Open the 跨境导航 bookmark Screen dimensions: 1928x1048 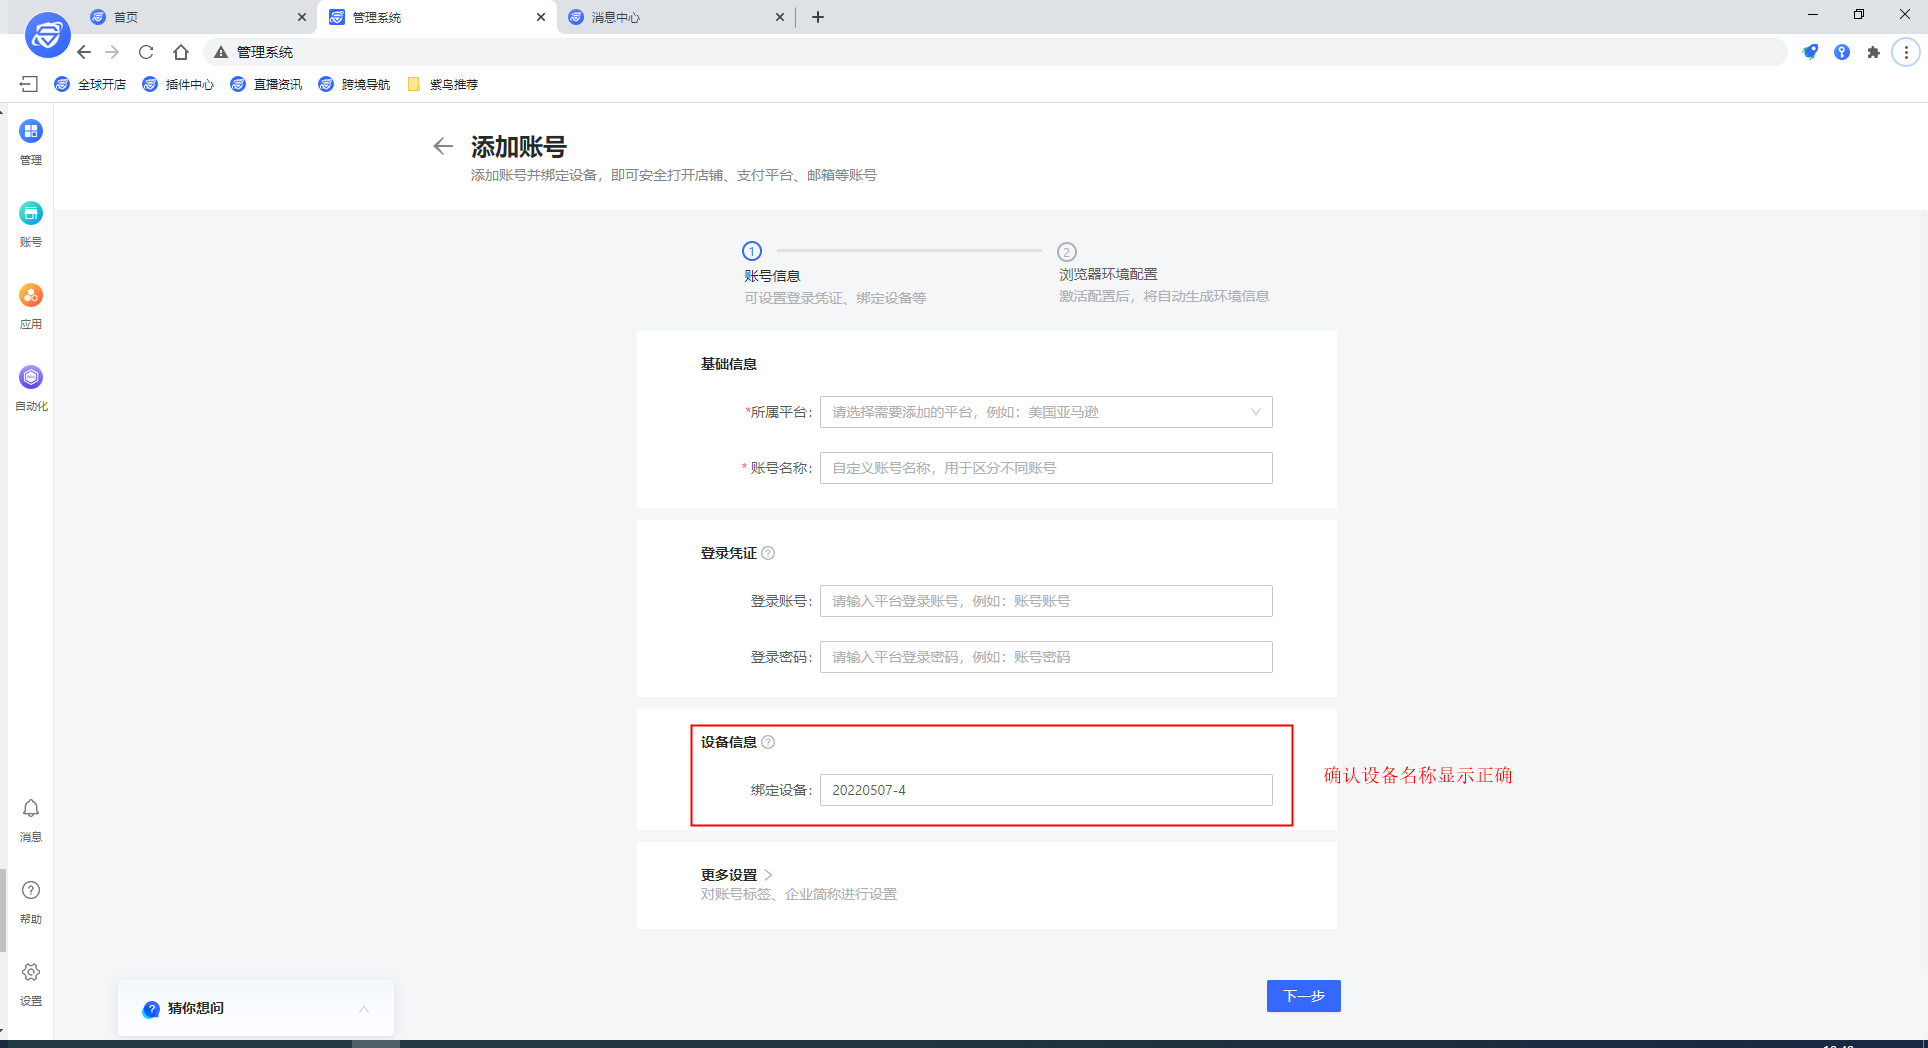click(x=354, y=84)
